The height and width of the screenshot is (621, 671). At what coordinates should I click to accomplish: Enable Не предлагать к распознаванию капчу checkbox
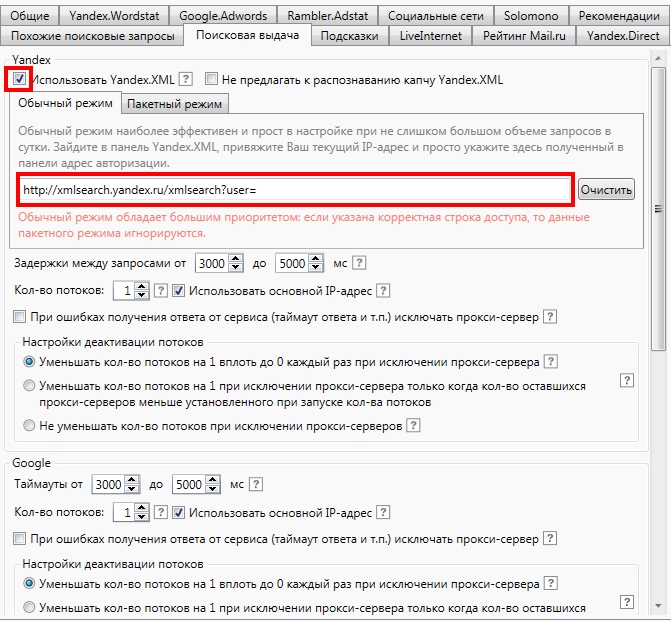click(x=211, y=79)
